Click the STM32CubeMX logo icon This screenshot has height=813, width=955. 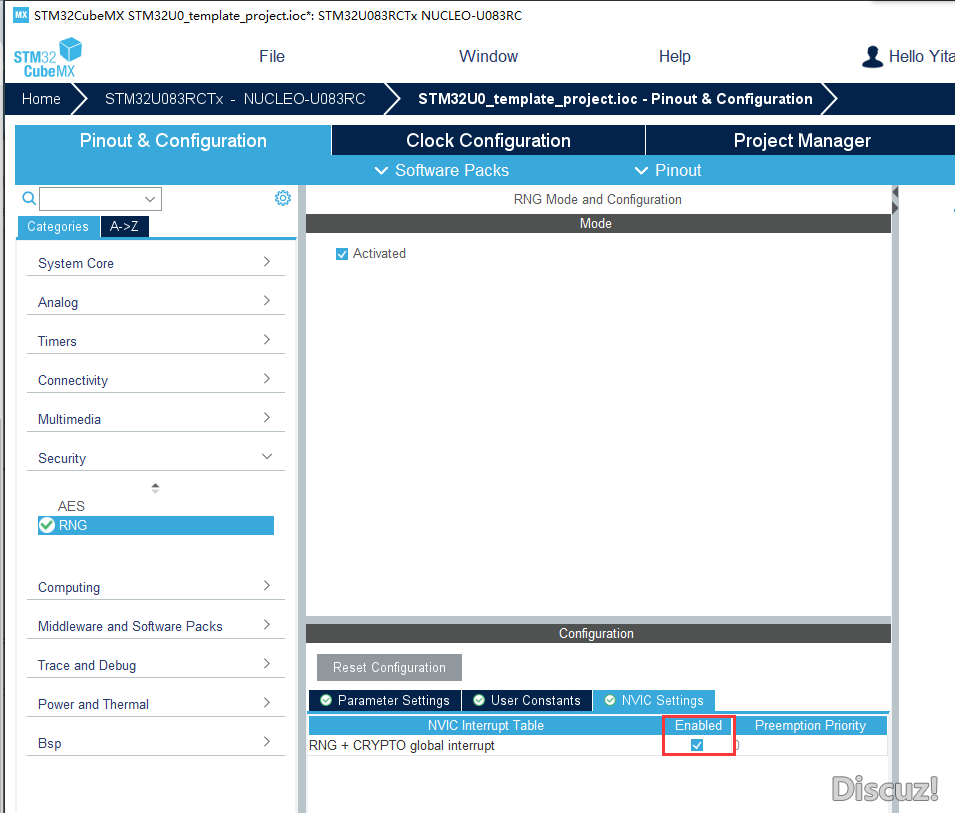point(48,57)
